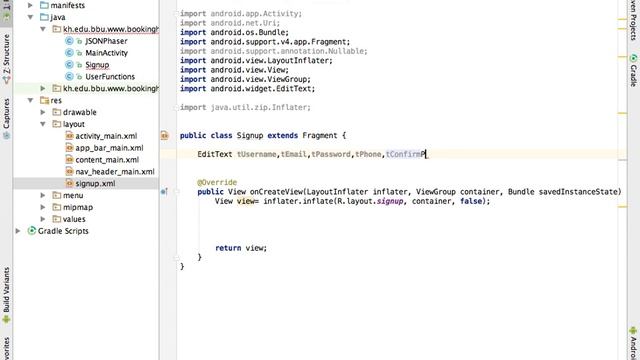Viewport: 640px width, 360px height.
Task: Click the drawable folder icon
Action: [x=57, y=112]
